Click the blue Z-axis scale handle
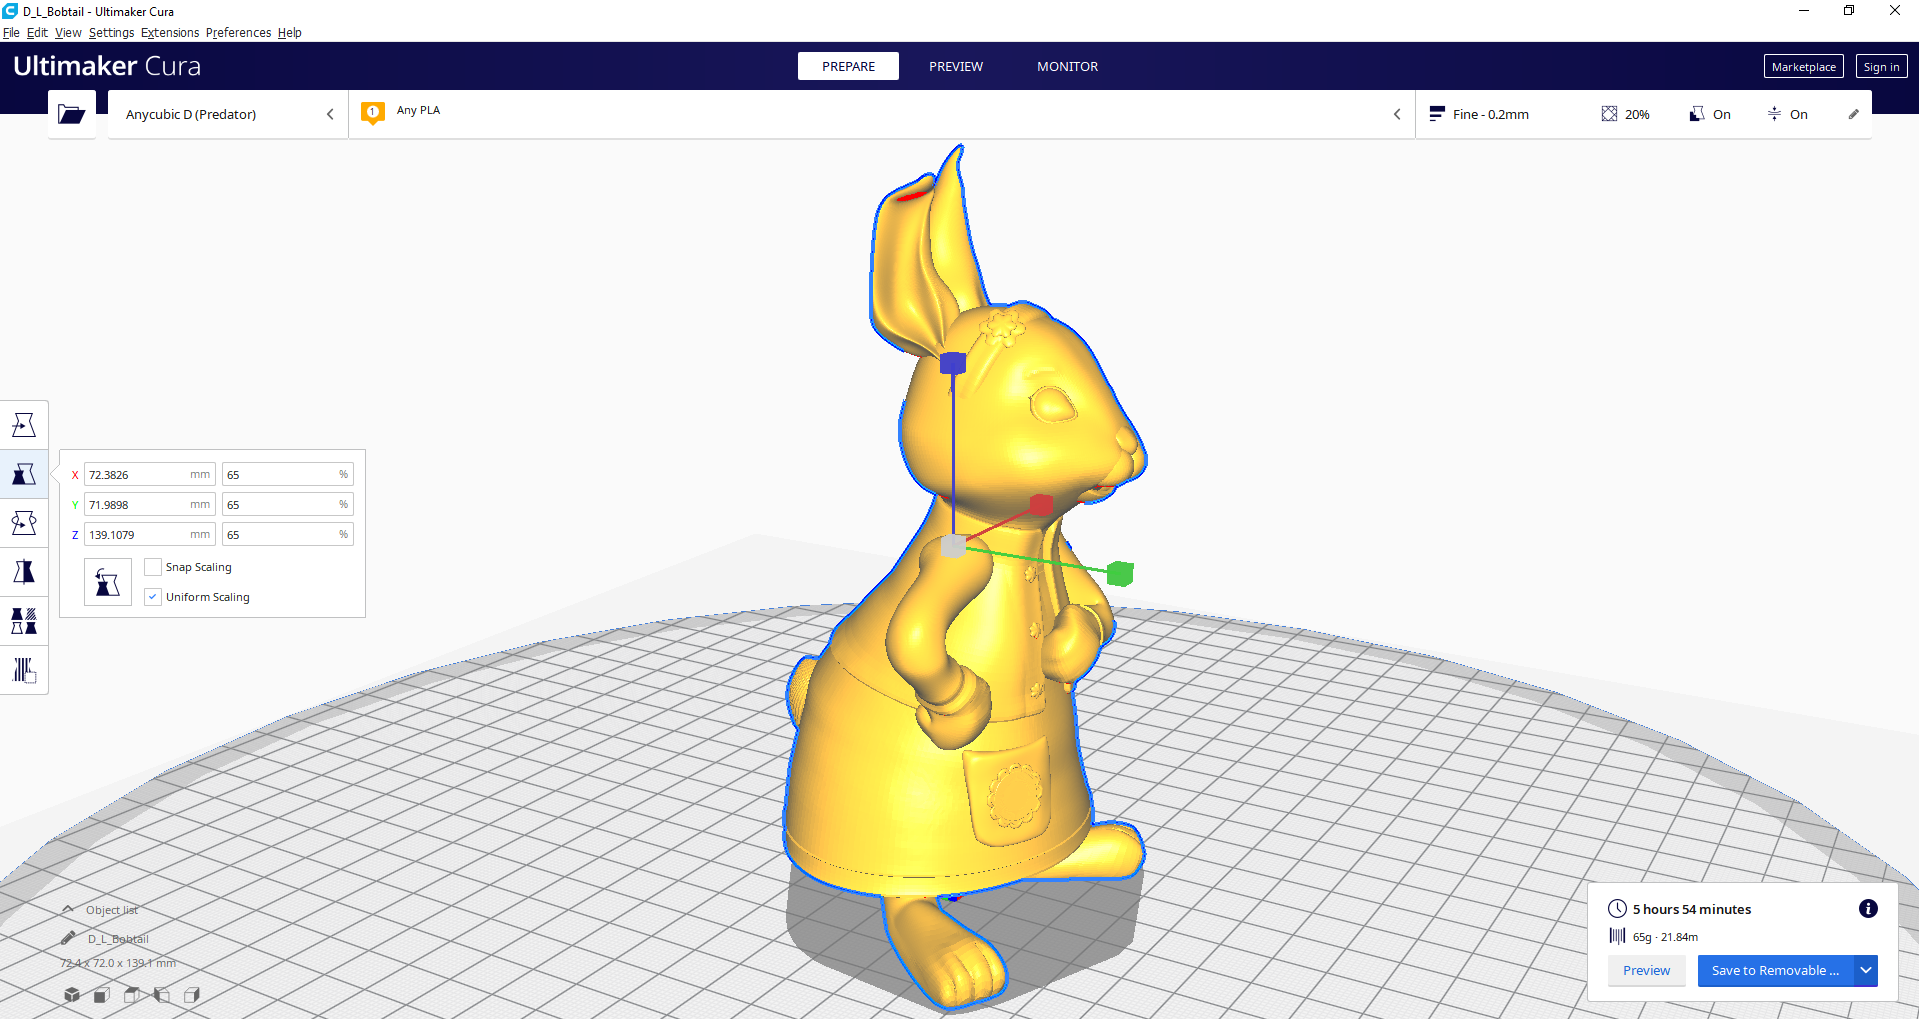 (953, 363)
